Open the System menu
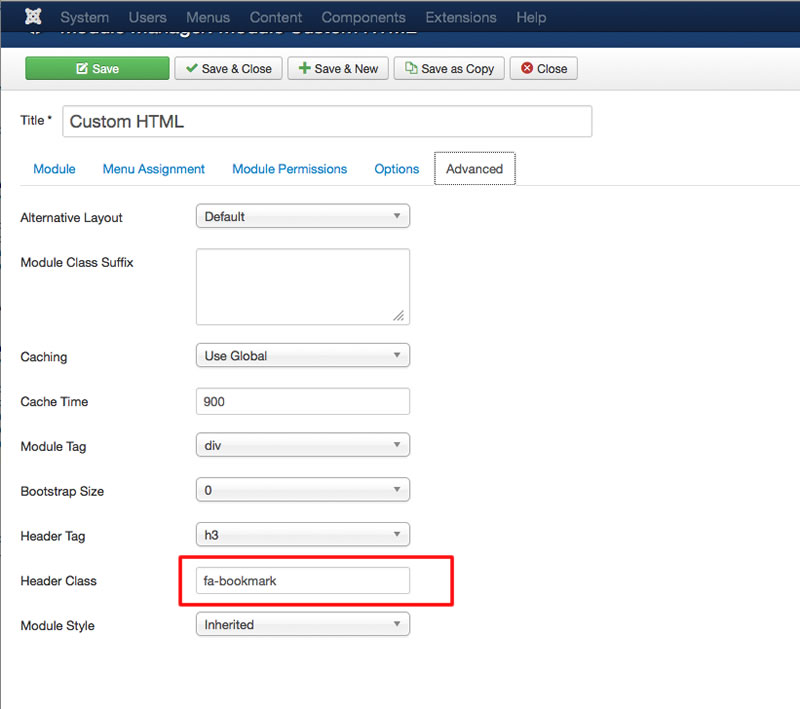The image size is (800, 709). [x=85, y=17]
